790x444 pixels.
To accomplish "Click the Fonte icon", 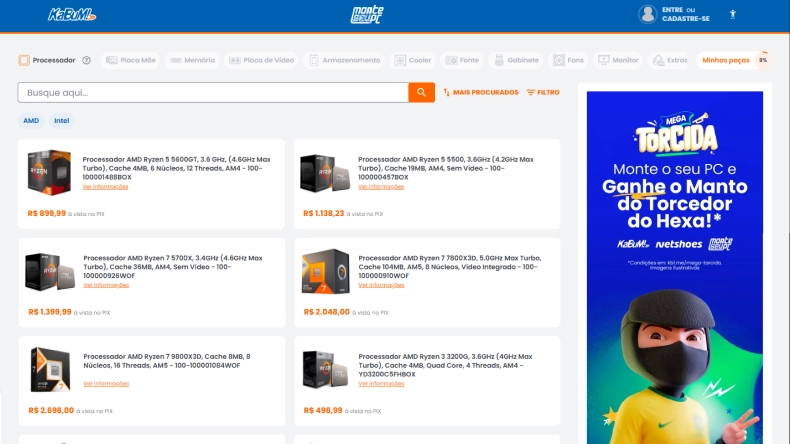I will coord(451,60).
